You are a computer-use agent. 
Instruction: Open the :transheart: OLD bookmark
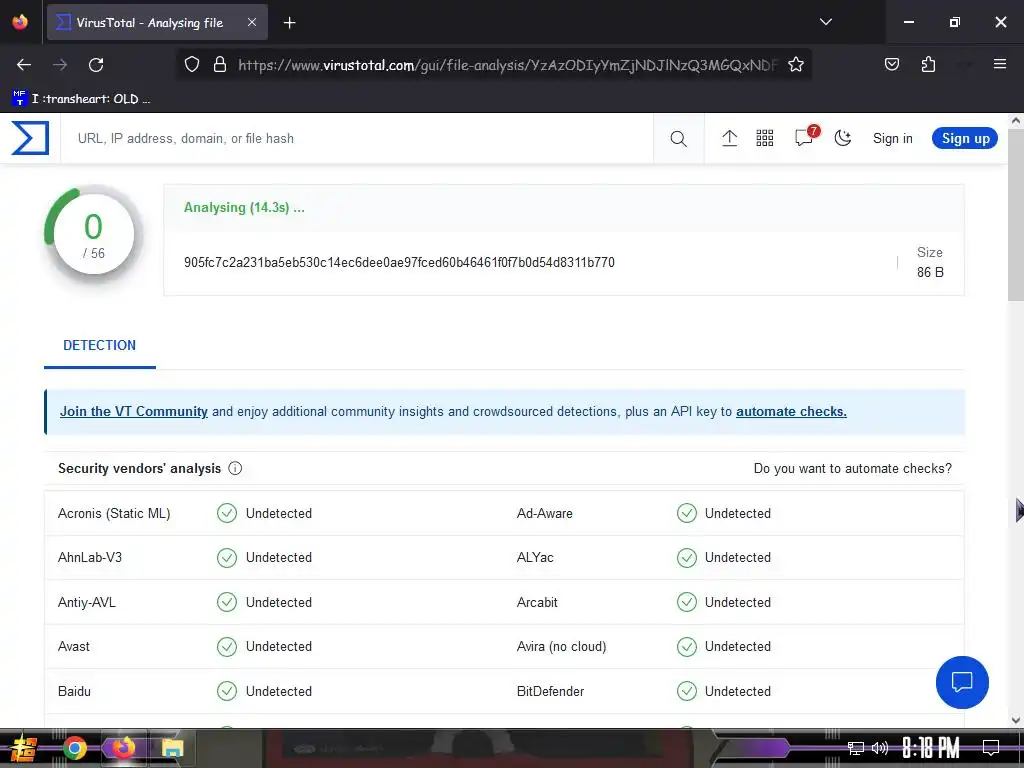click(x=82, y=99)
